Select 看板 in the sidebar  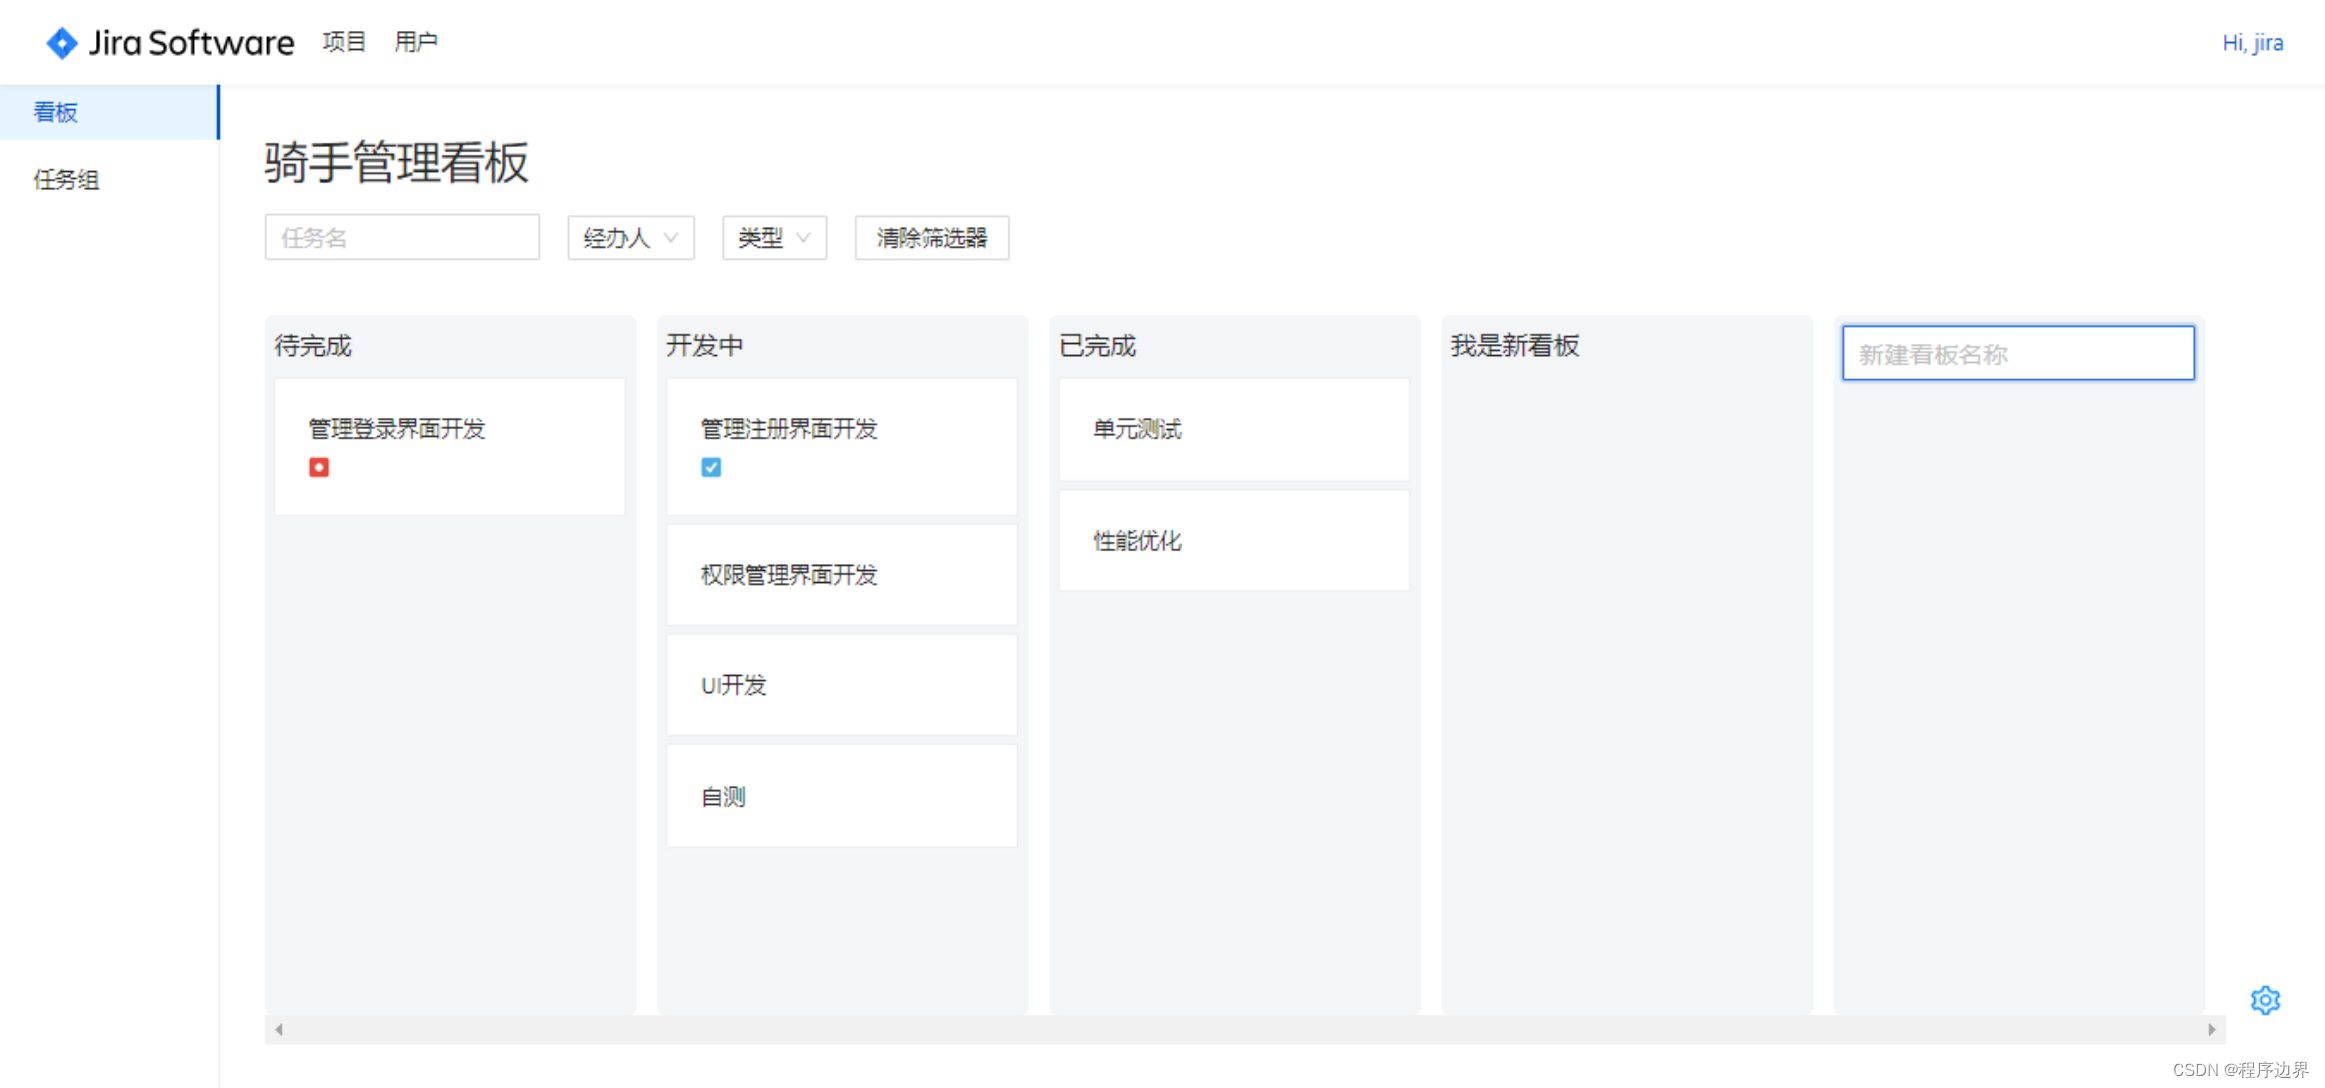109,112
